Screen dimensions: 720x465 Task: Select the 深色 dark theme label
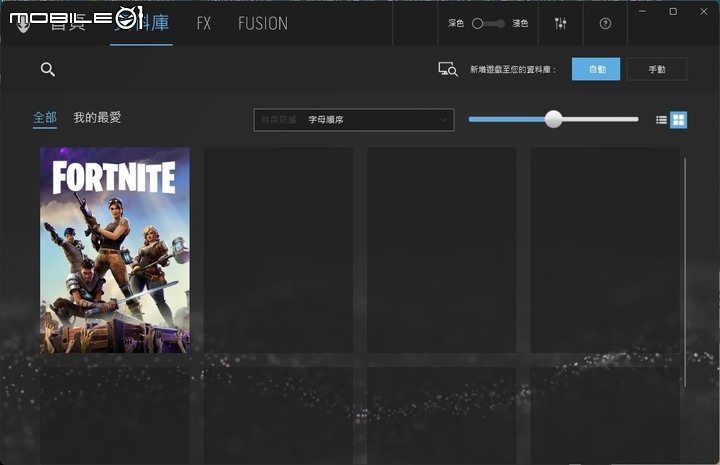click(x=456, y=23)
